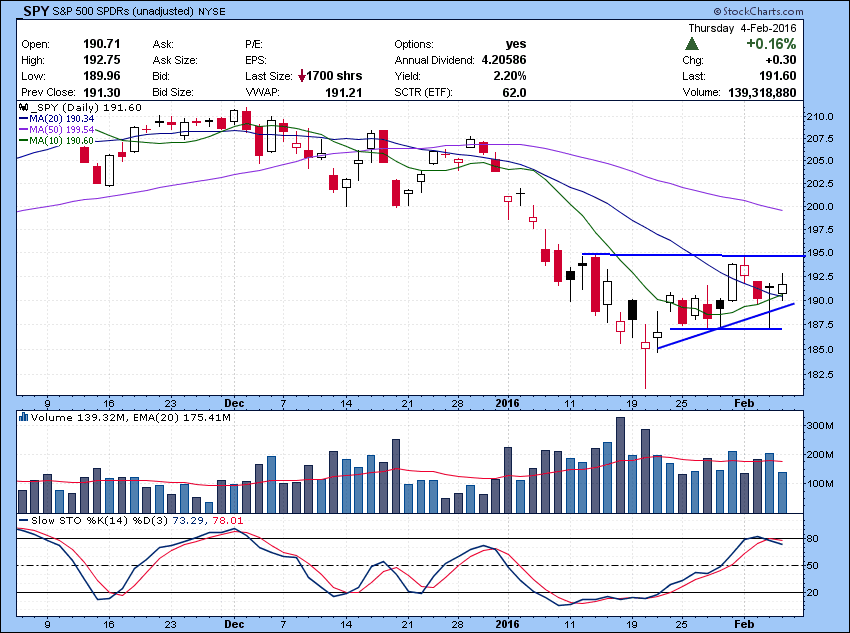Image resolution: width=850 pixels, height=633 pixels.
Task: Click the 'Dec' date label under the stochastic panel
Action: (x=234, y=624)
